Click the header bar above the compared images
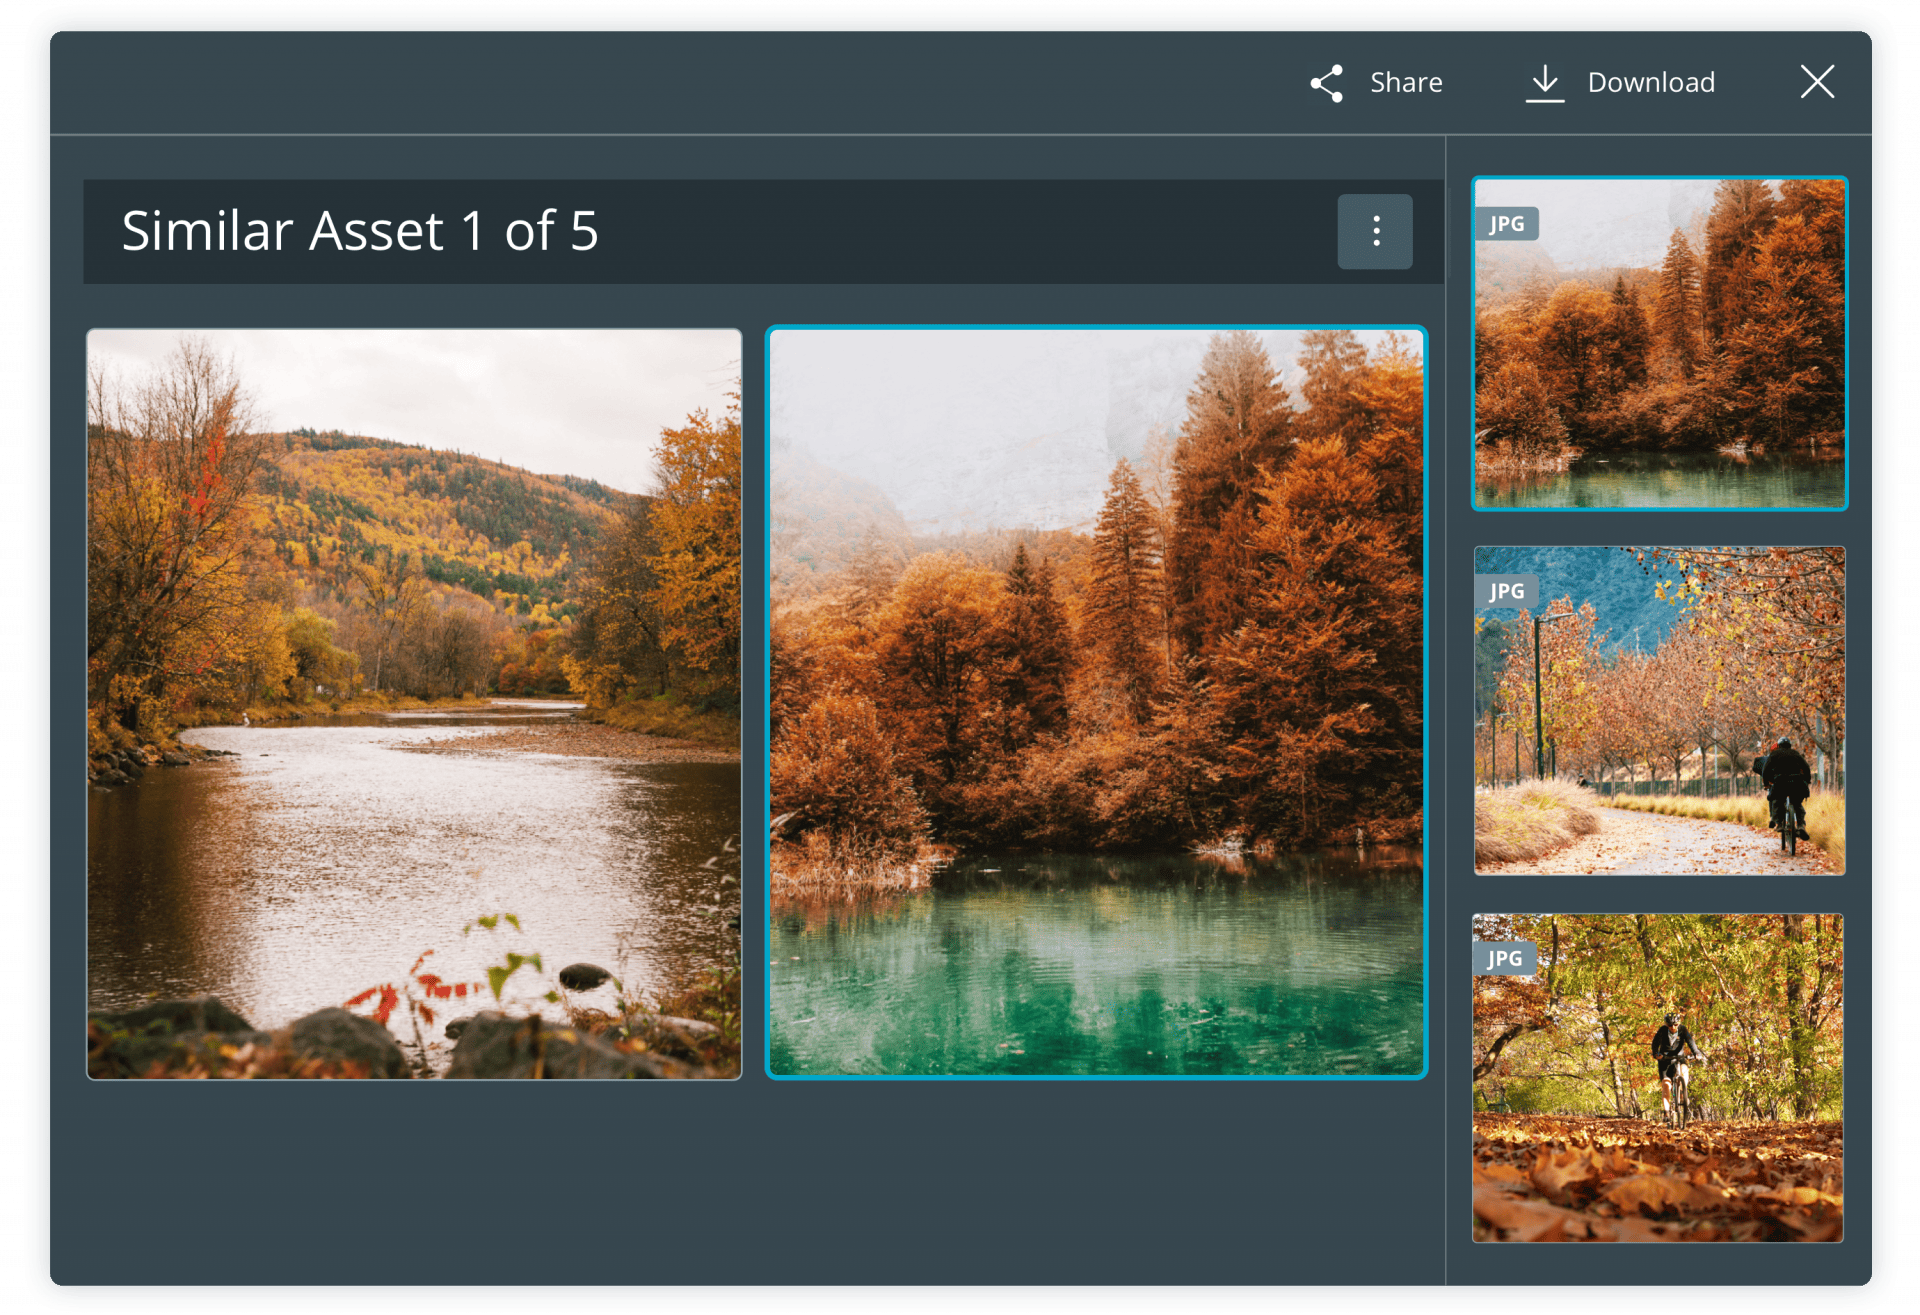Image resolution: width=1920 pixels, height=1315 pixels. point(760,231)
